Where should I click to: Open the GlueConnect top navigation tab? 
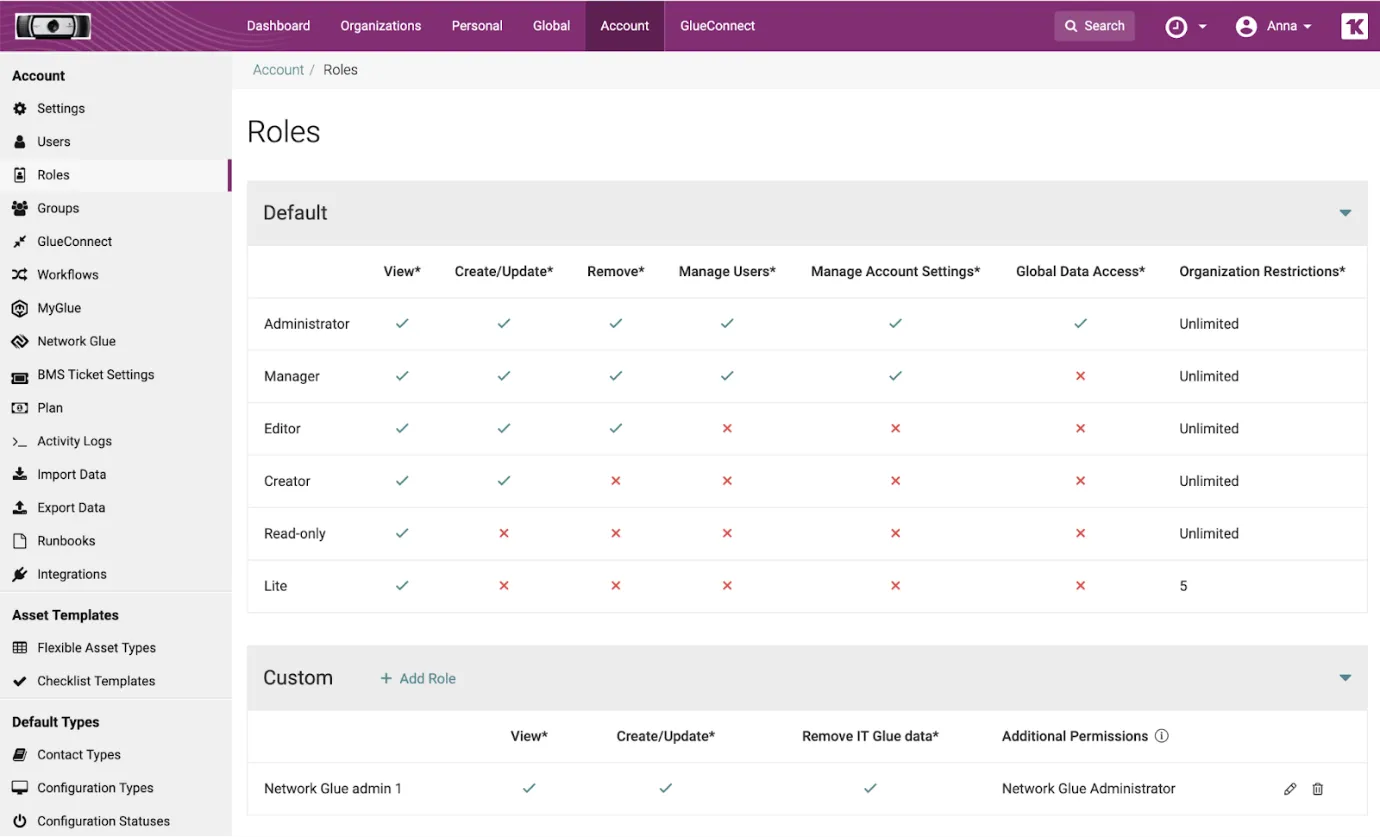717,26
